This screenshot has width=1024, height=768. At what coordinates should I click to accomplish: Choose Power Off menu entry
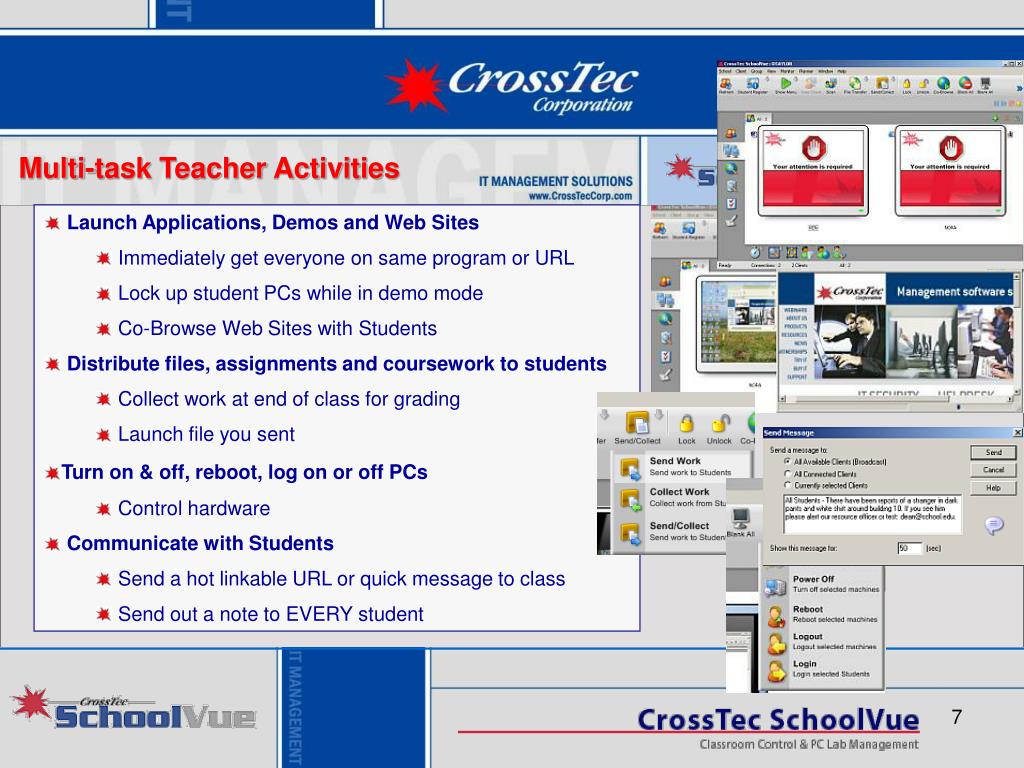(x=823, y=584)
